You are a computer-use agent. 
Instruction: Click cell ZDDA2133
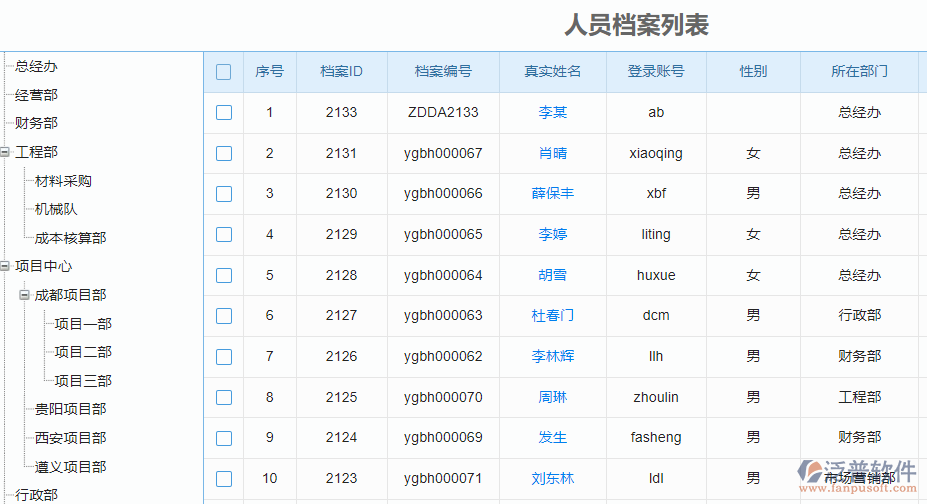[x=443, y=112]
